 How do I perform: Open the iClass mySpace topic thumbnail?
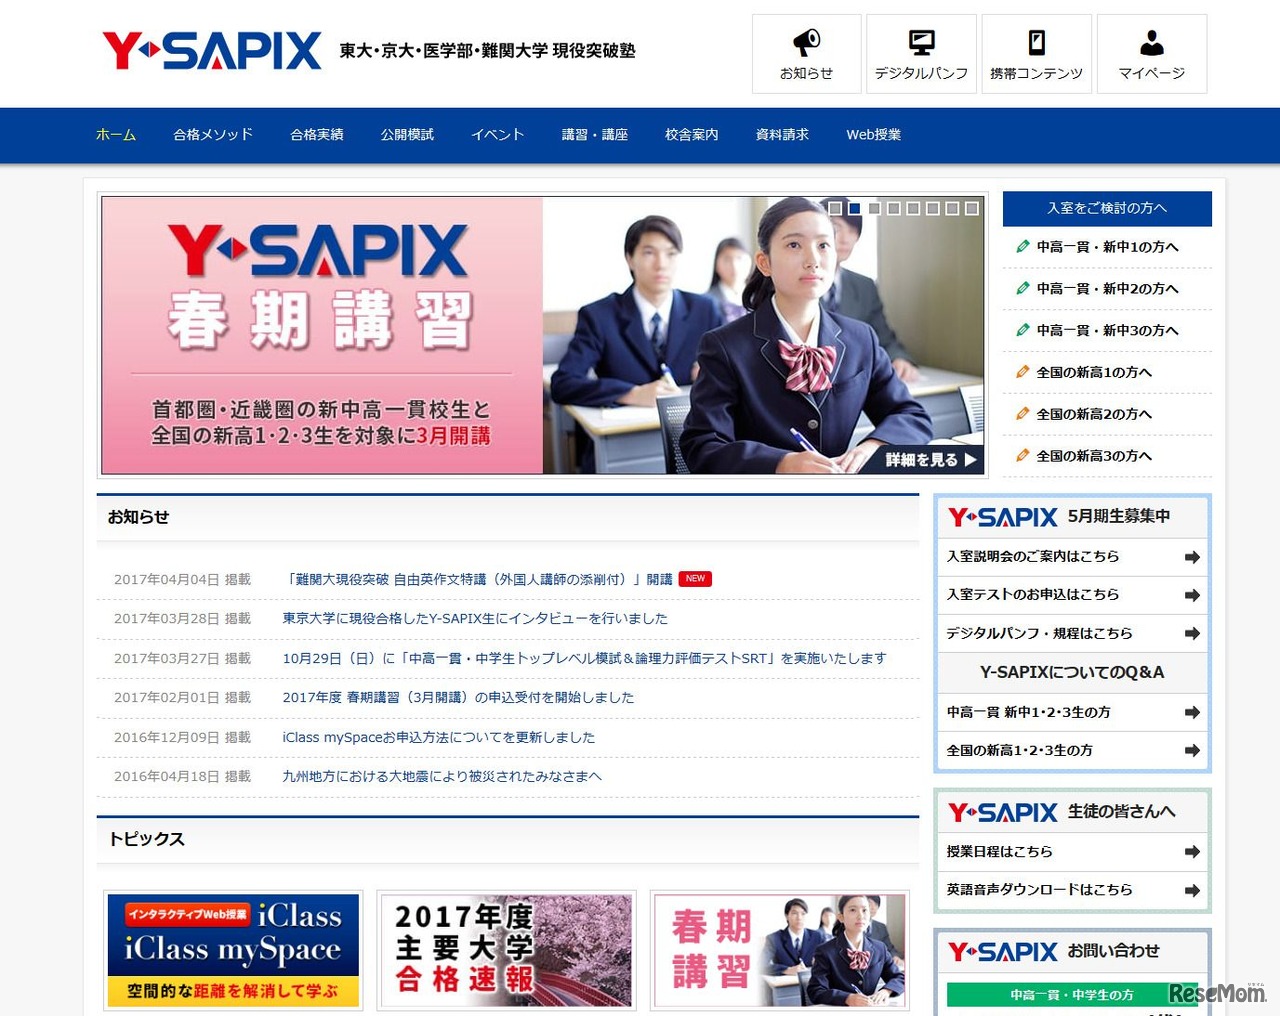click(x=233, y=951)
